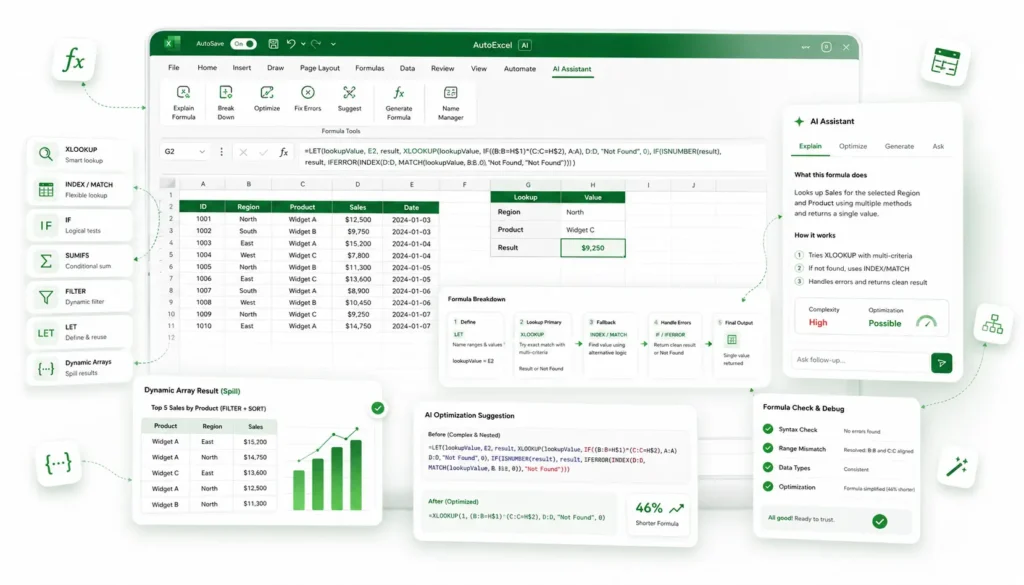Viewport: 1024px width, 585px height.
Task: Open the Optimize tab in AI Assistant
Action: (x=853, y=146)
